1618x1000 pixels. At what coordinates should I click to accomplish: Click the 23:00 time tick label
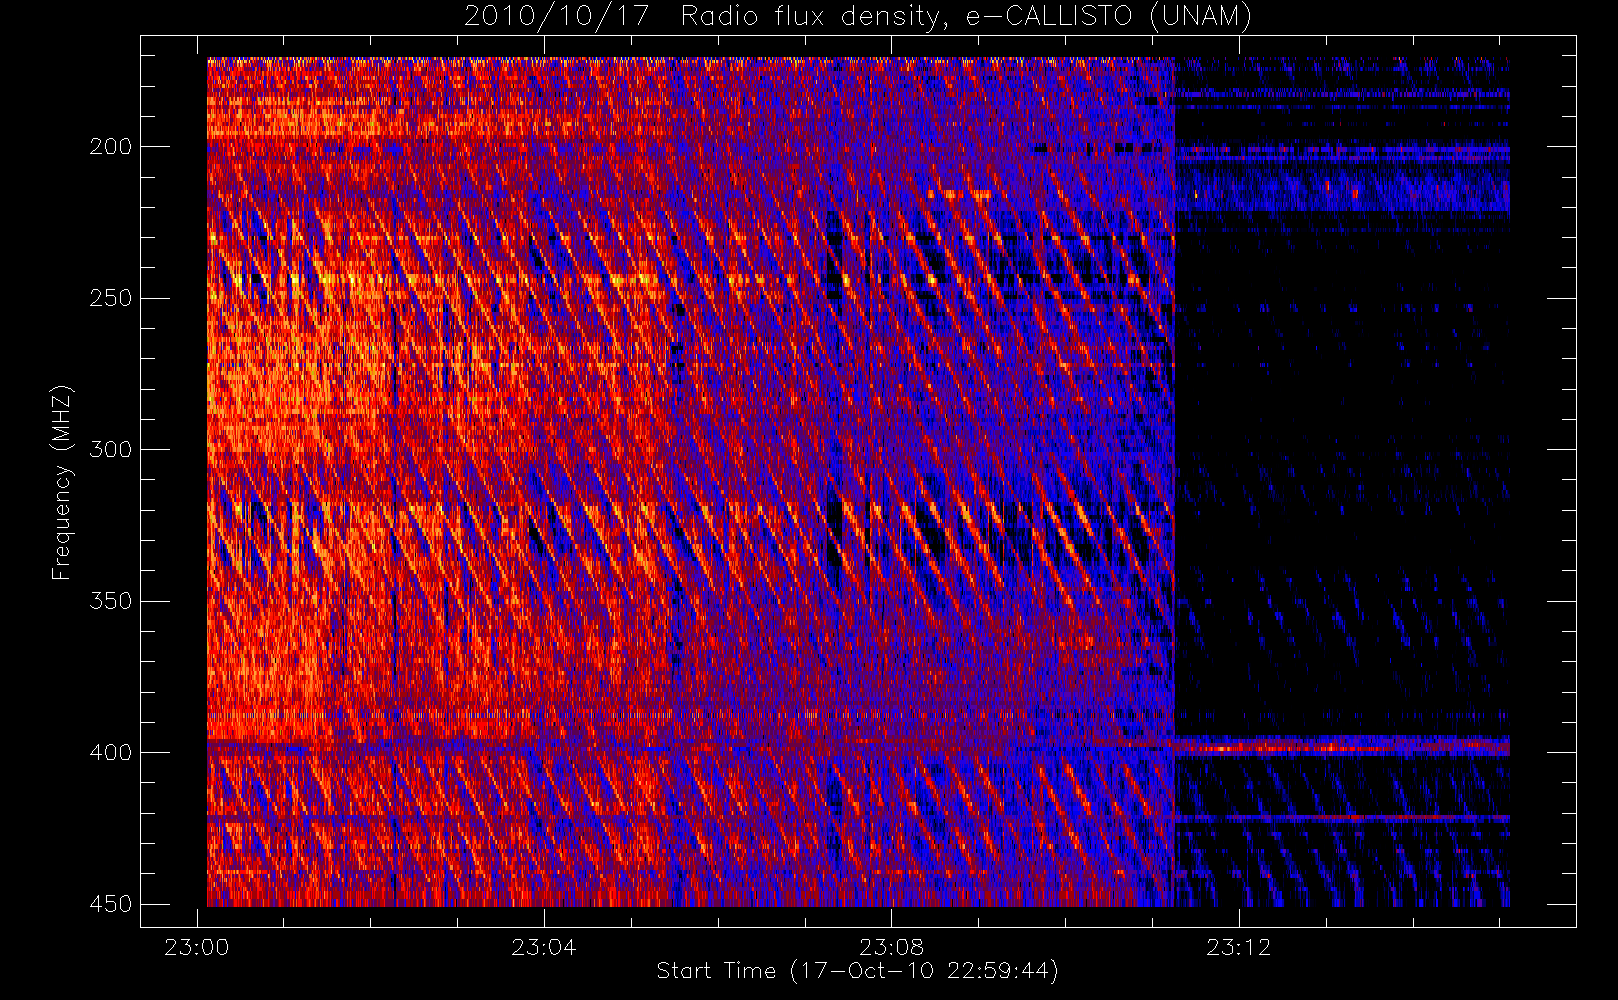pyautogui.click(x=196, y=947)
